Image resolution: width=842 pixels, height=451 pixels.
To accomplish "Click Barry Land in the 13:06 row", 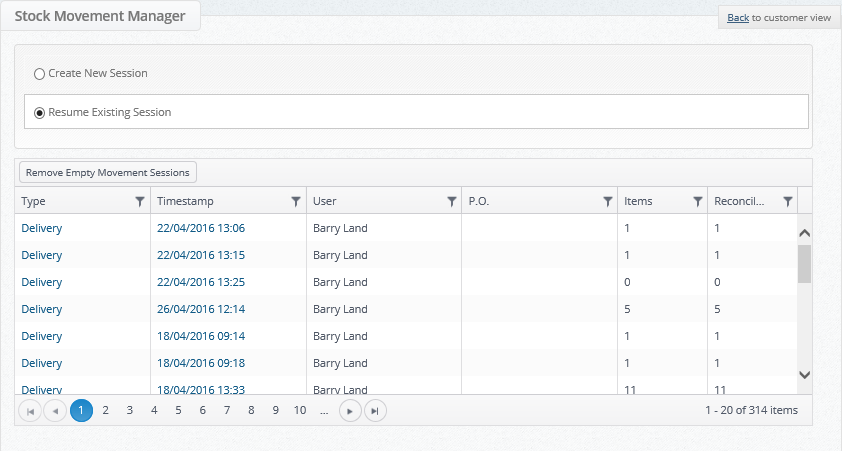I will [x=340, y=228].
